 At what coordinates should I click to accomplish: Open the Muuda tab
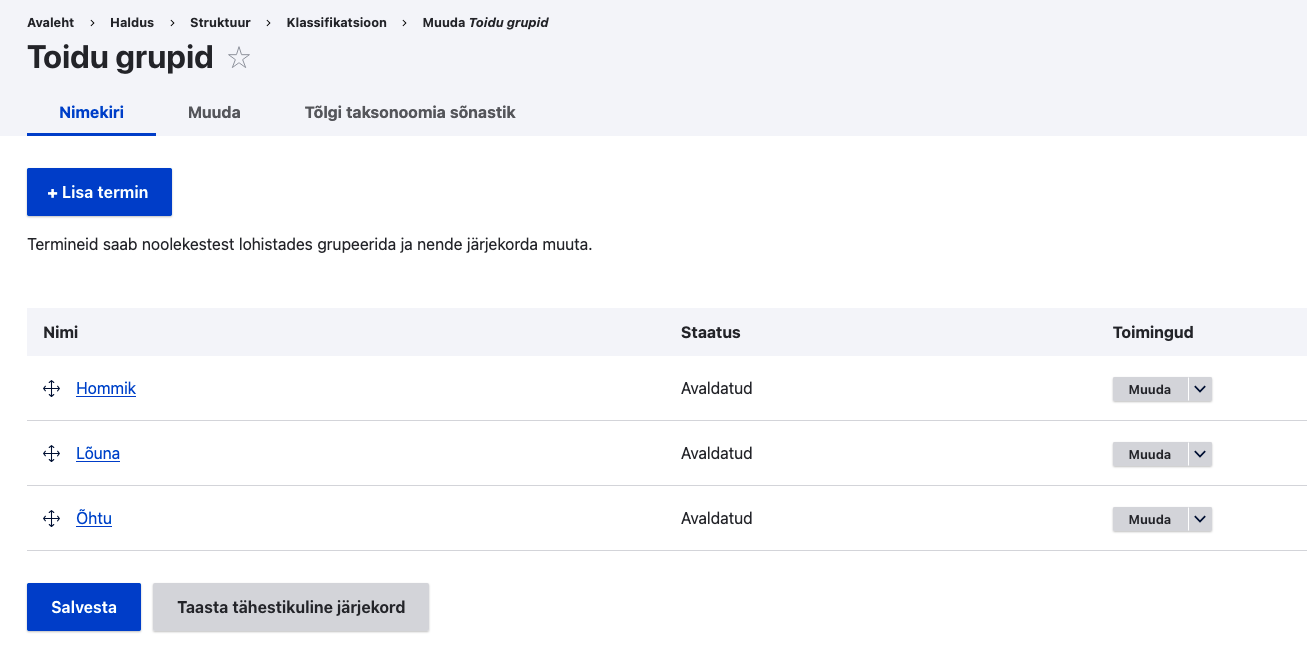[x=214, y=112]
